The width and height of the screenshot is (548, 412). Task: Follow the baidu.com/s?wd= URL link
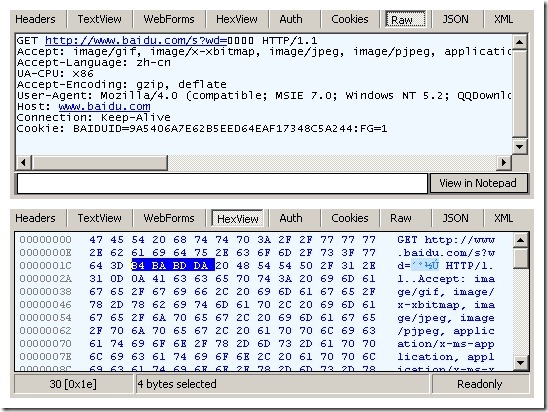136,41
